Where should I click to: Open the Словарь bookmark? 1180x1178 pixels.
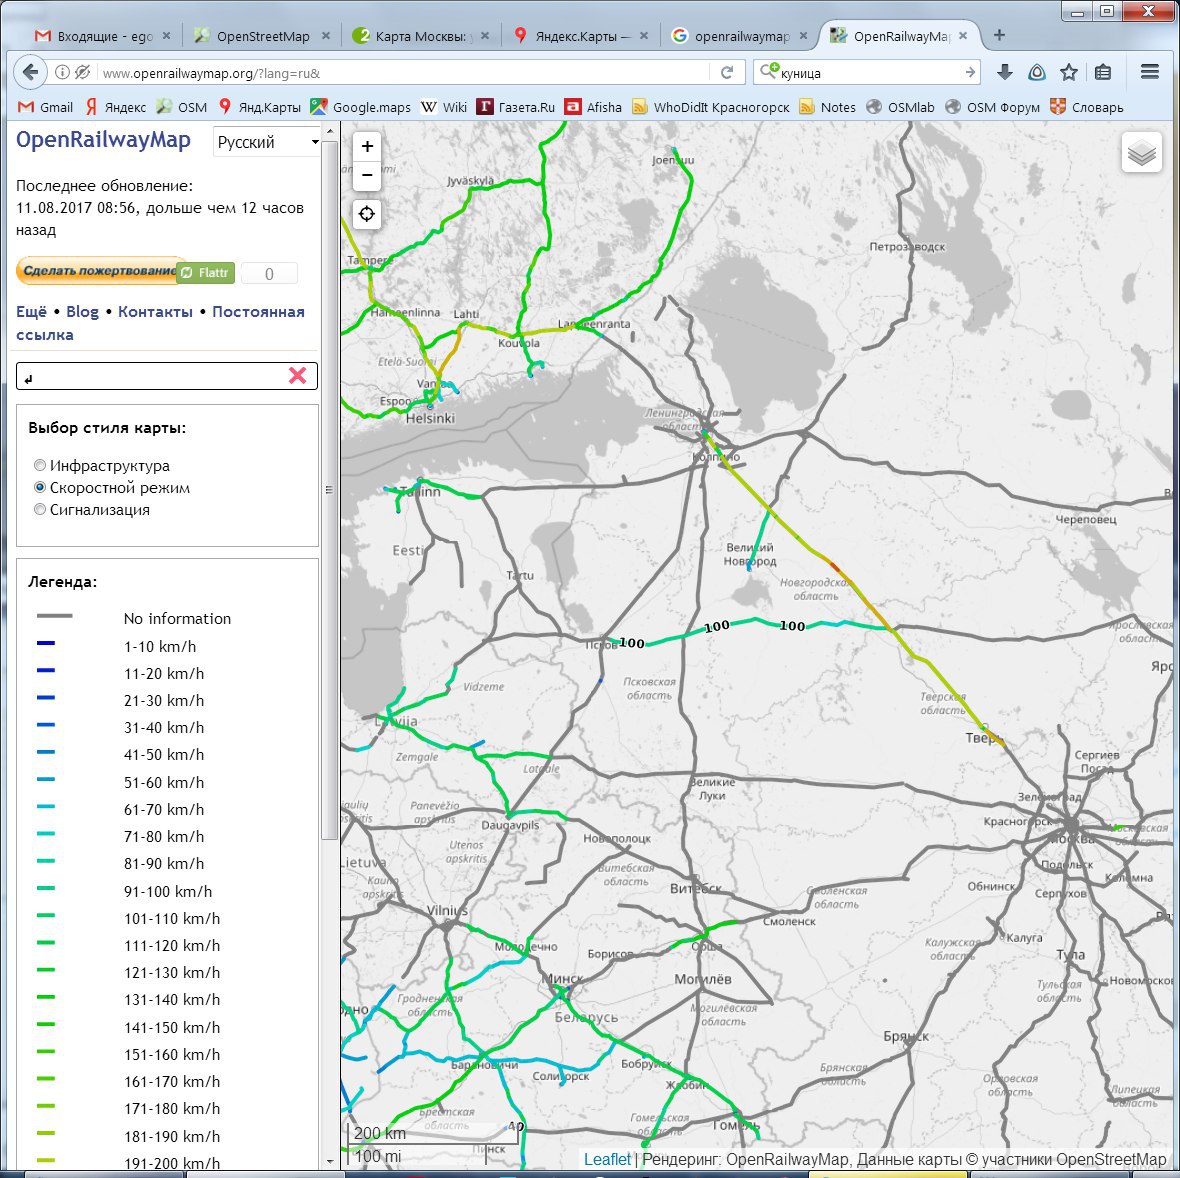(1087, 107)
